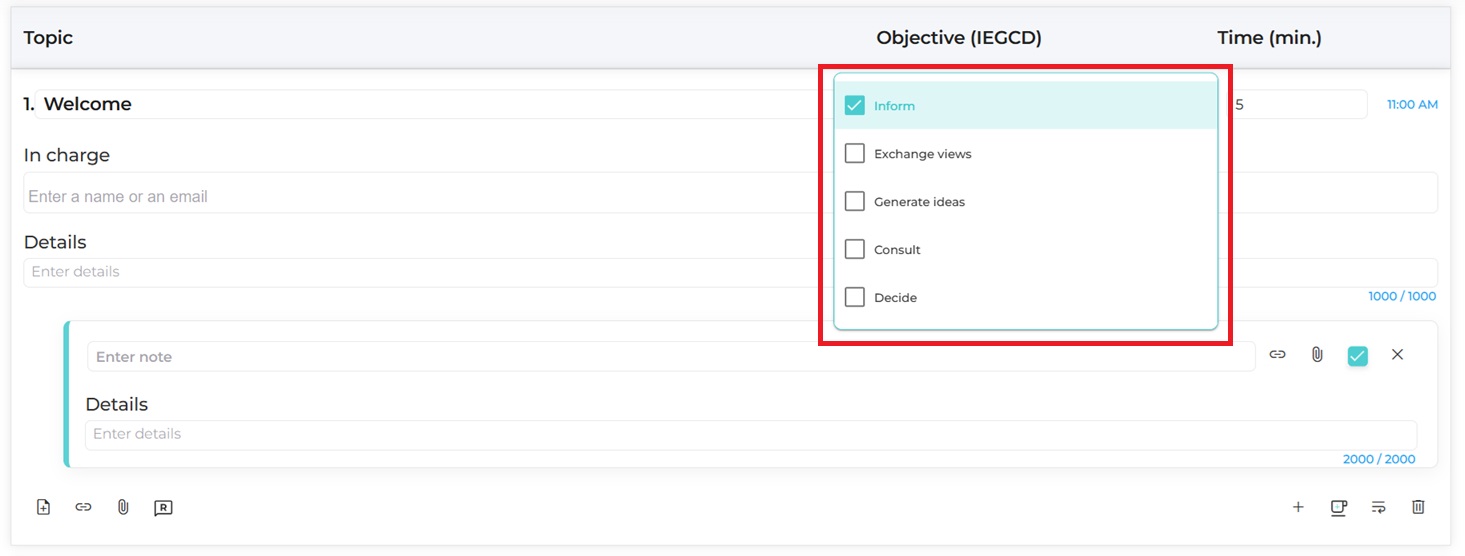Click the paperclip icon in the topic footer
The height and width of the screenshot is (556, 1465).
pyautogui.click(x=123, y=507)
